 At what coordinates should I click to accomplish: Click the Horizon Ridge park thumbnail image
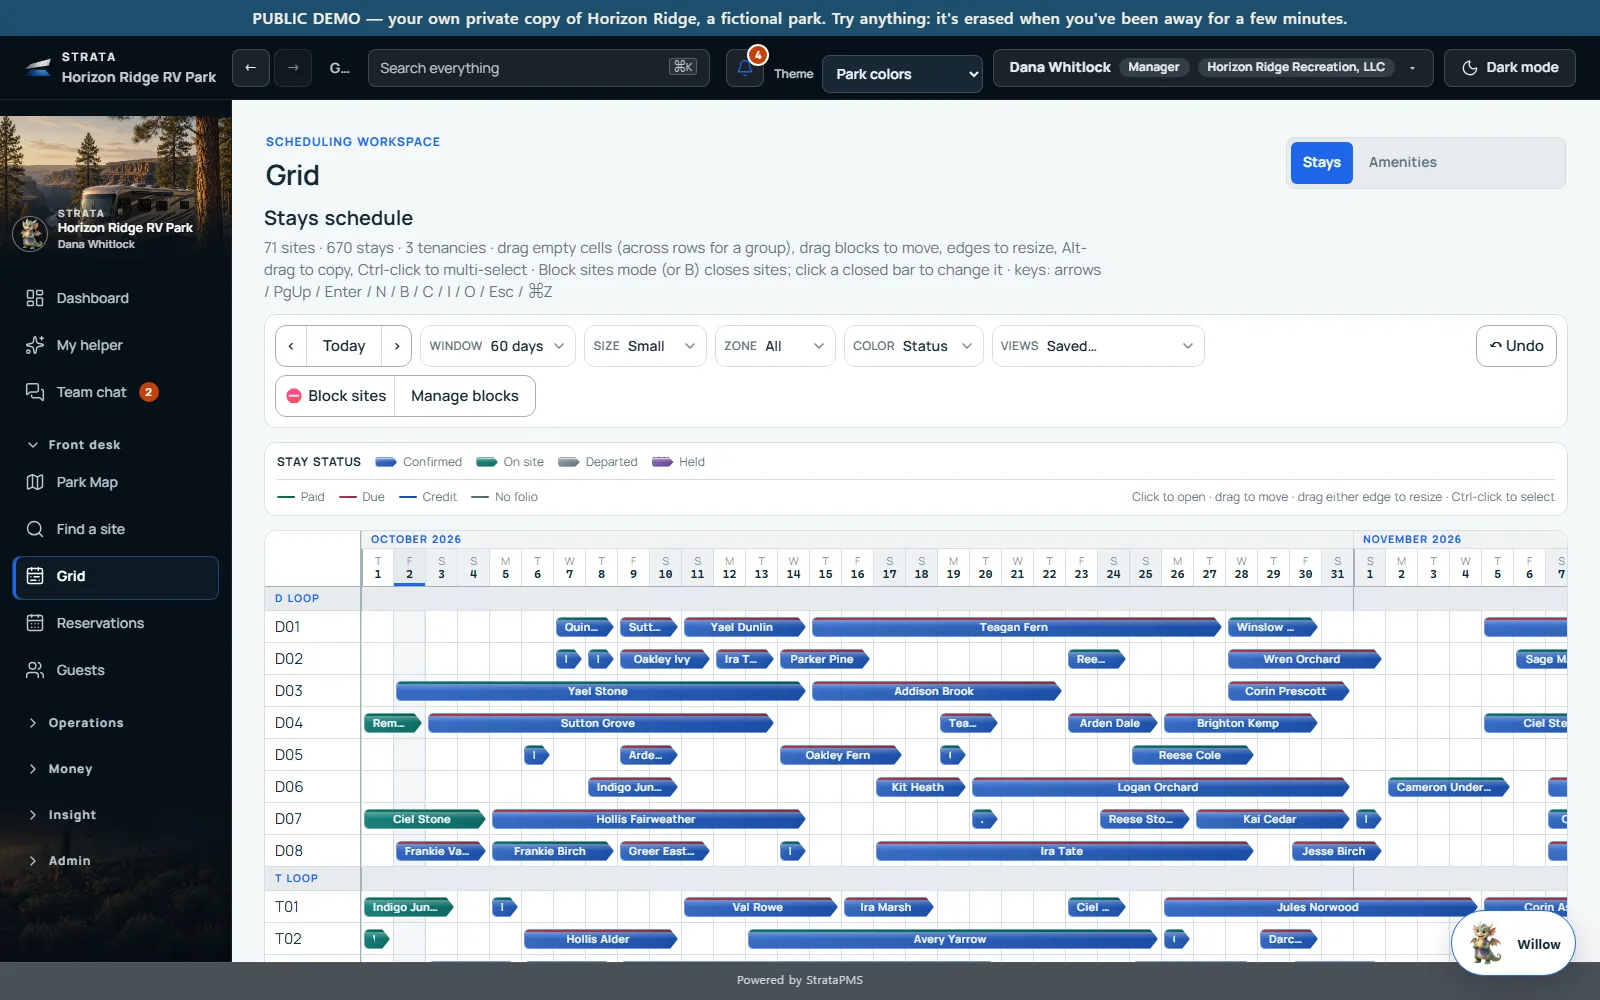click(116, 185)
